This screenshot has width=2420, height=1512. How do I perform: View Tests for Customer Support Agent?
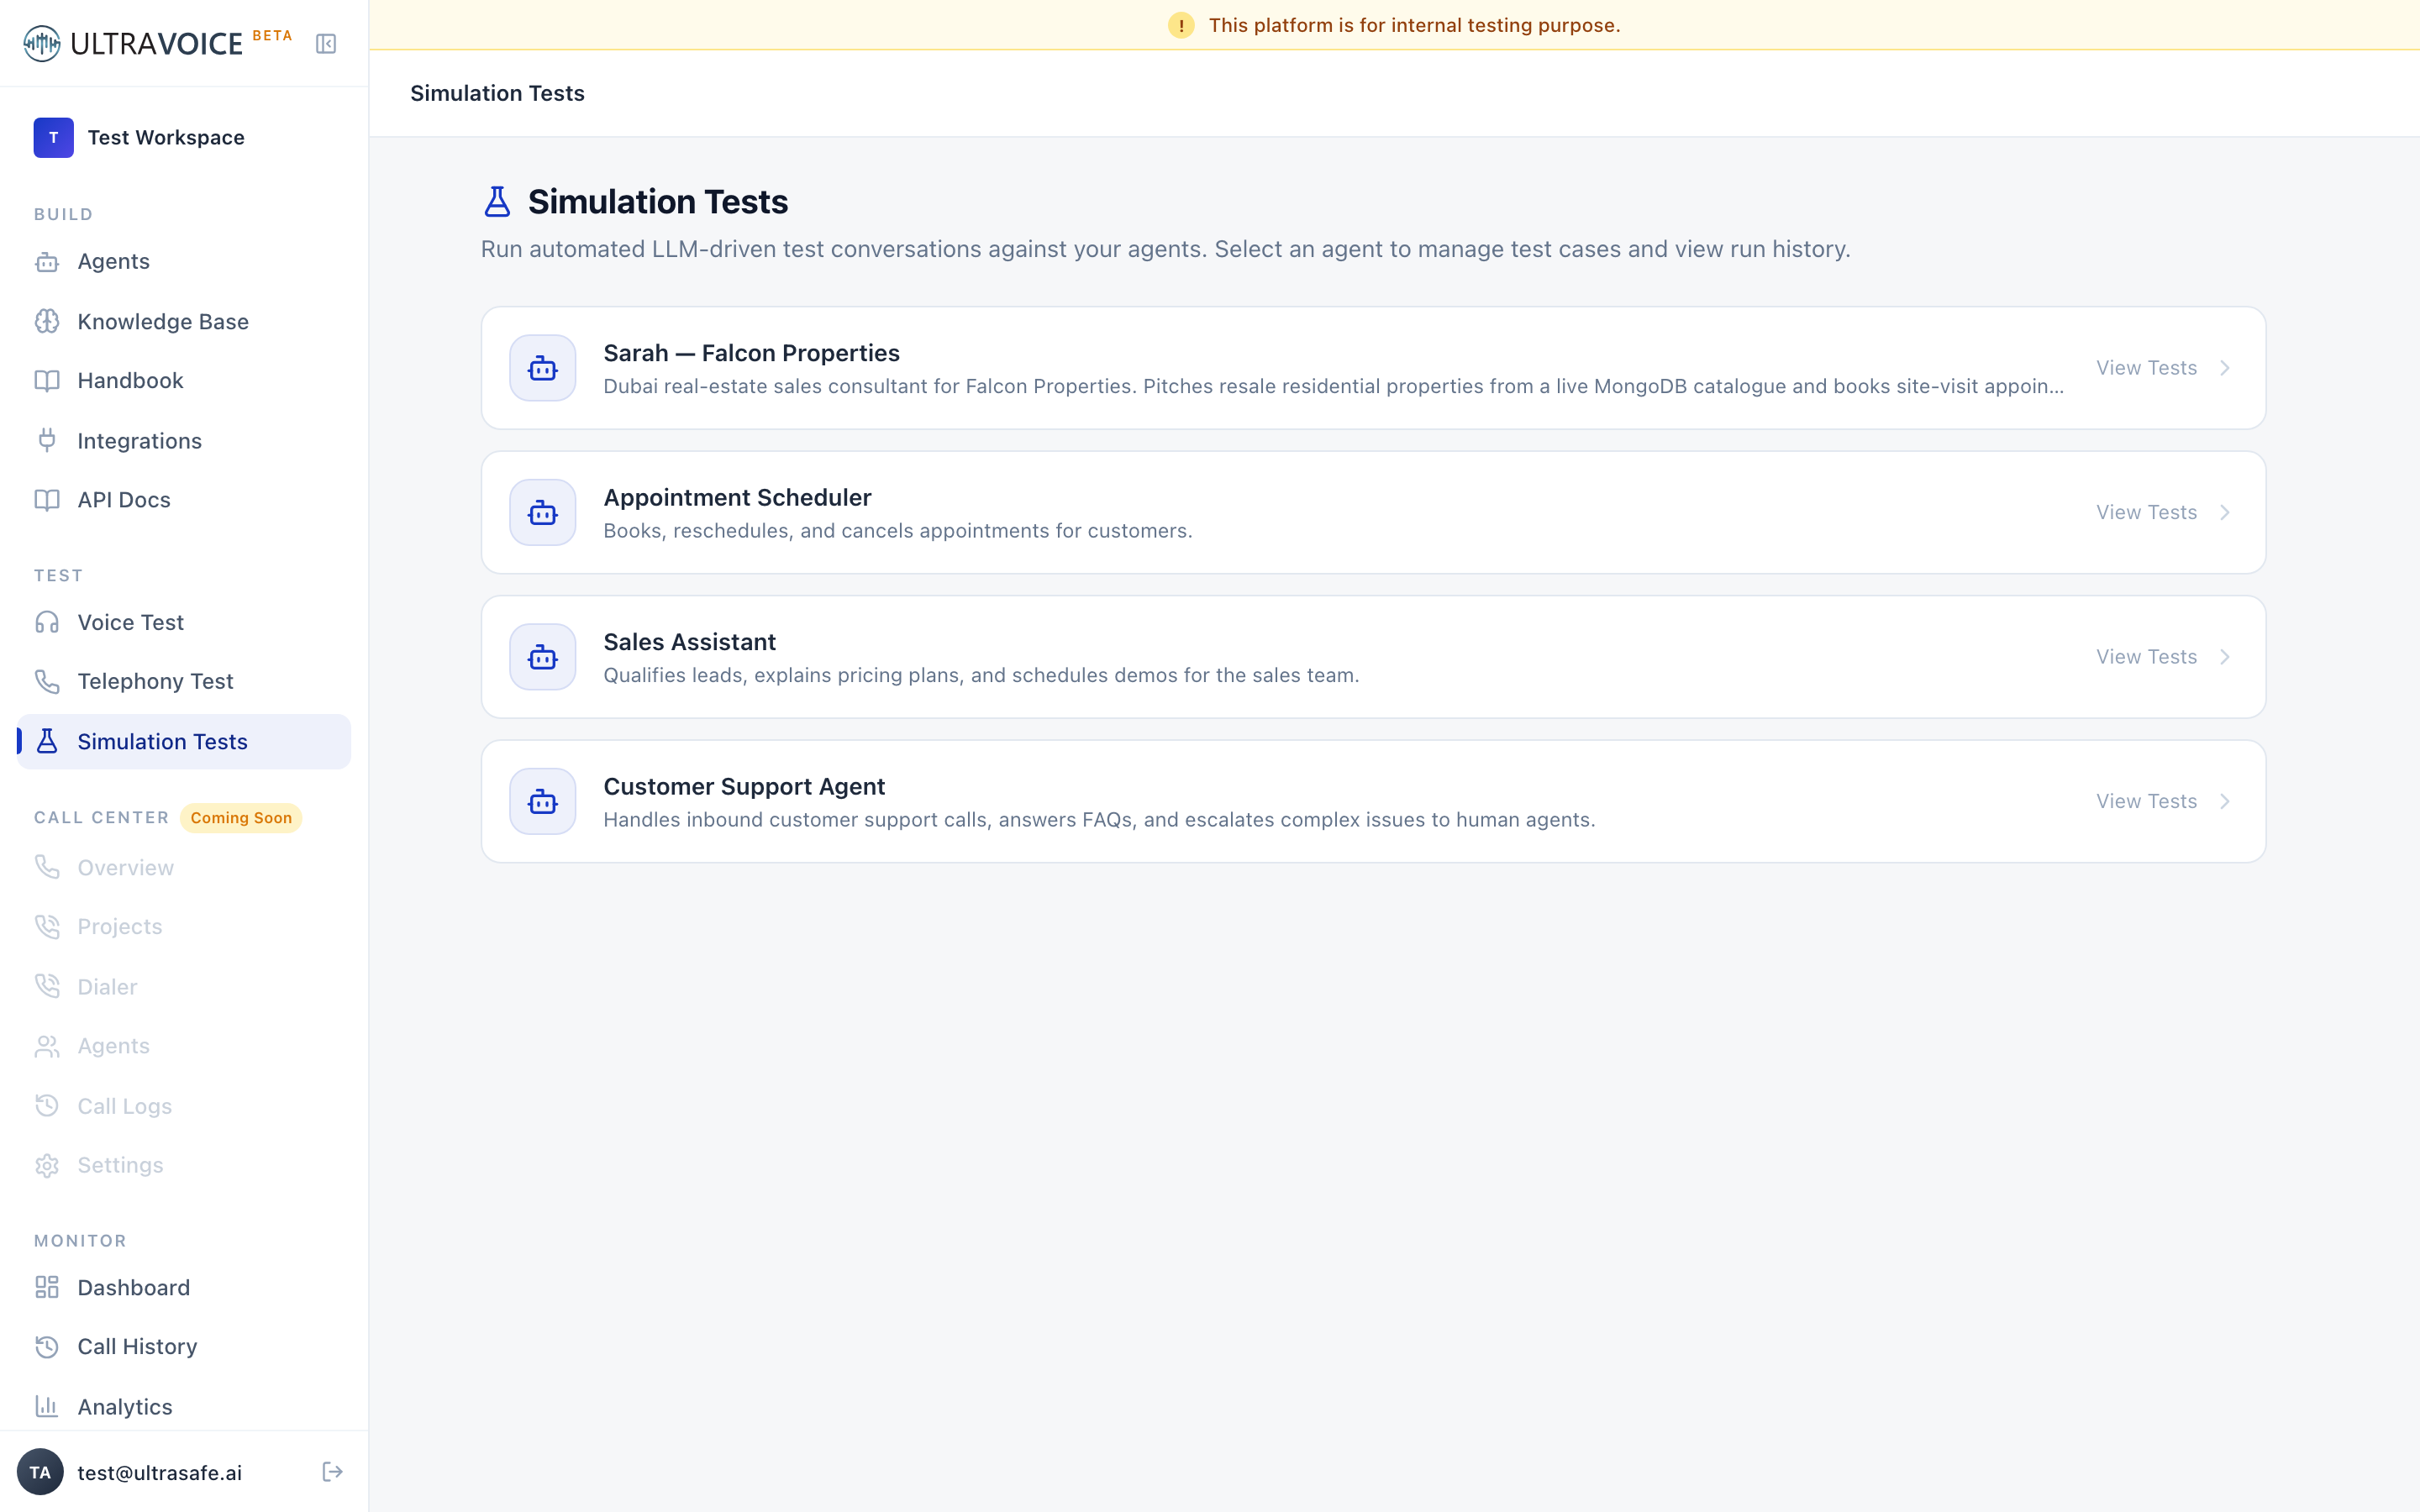point(2146,801)
